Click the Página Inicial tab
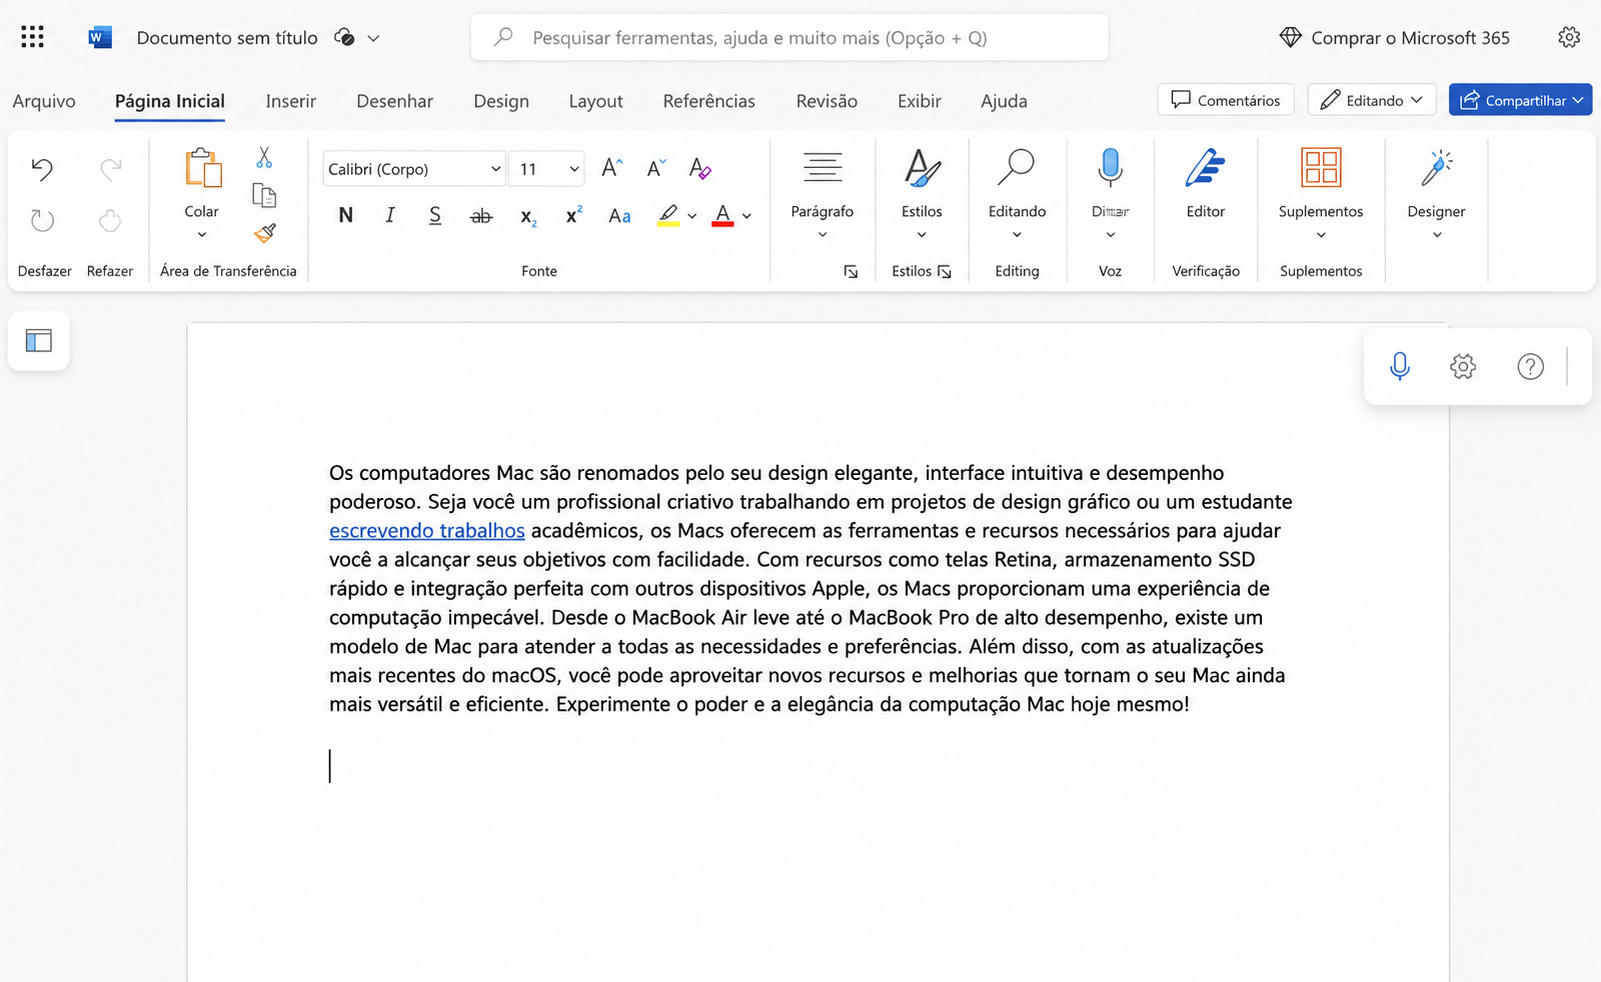Image resolution: width=1601 pixels, height=982 pixels. (x=170, y=101)
